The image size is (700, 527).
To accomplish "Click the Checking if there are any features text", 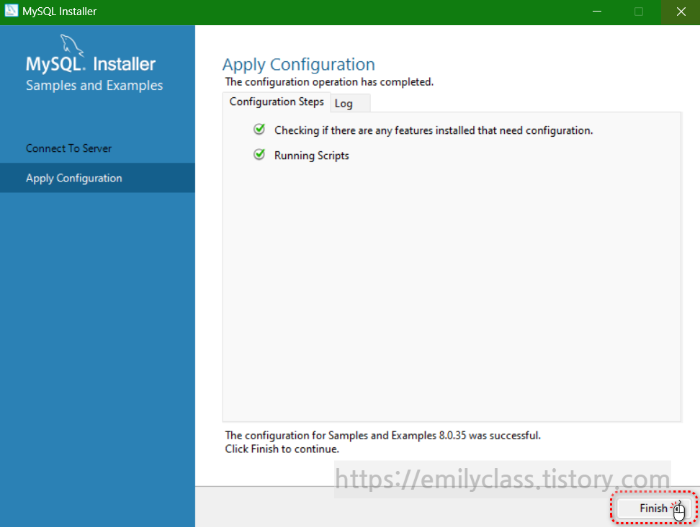I will [x=433, y=130].
